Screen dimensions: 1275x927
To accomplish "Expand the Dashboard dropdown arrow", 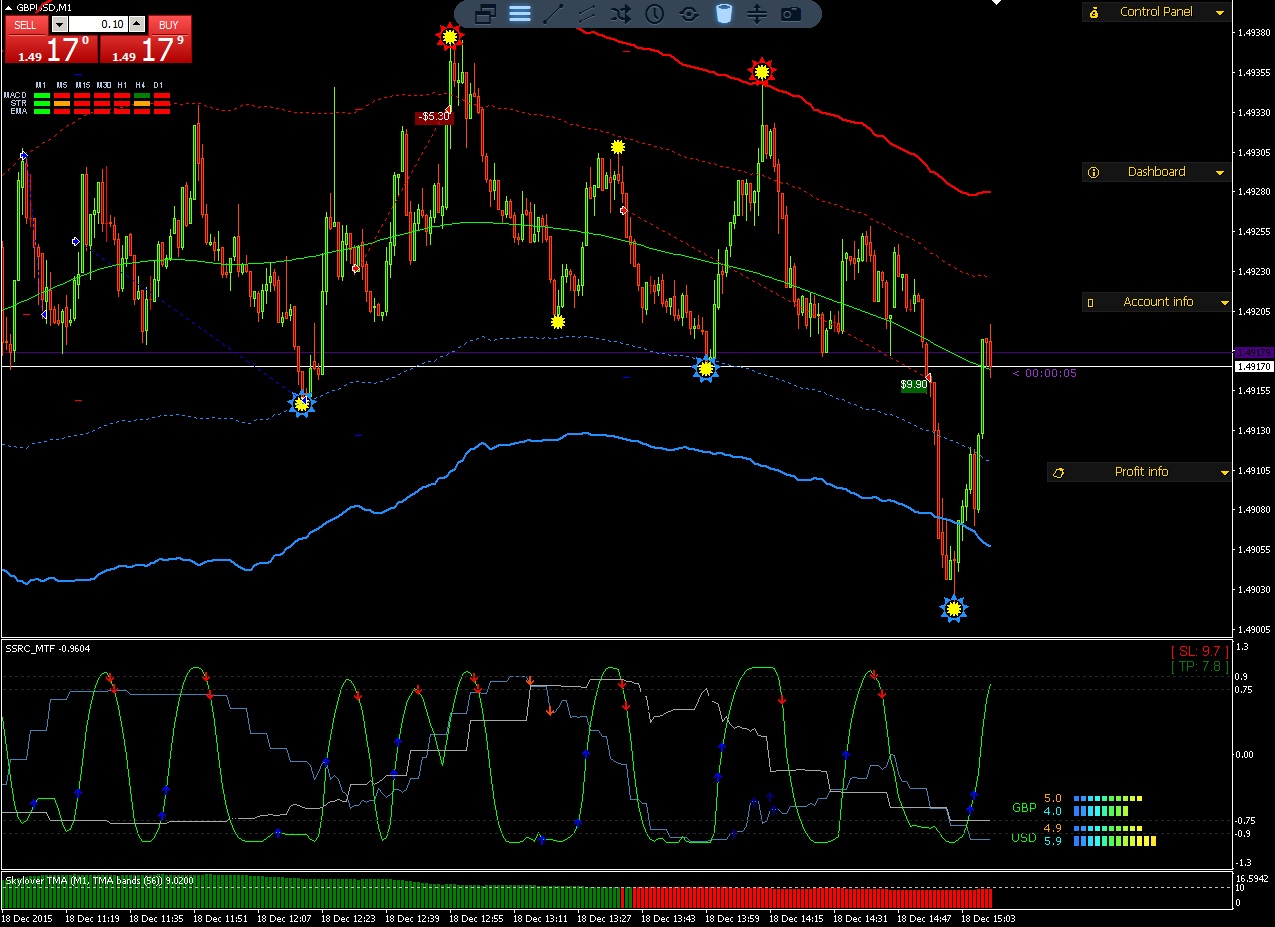I will tap(1219, 173).
